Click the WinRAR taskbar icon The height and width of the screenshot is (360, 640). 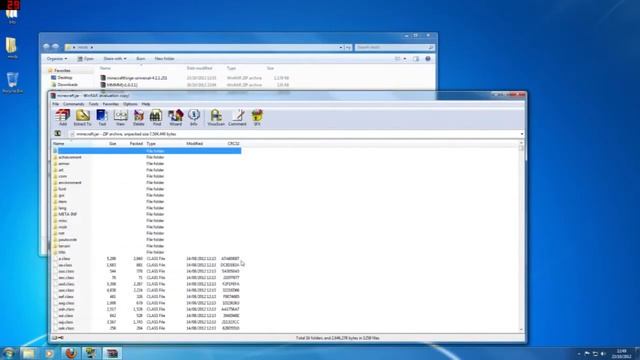(112, 353)
